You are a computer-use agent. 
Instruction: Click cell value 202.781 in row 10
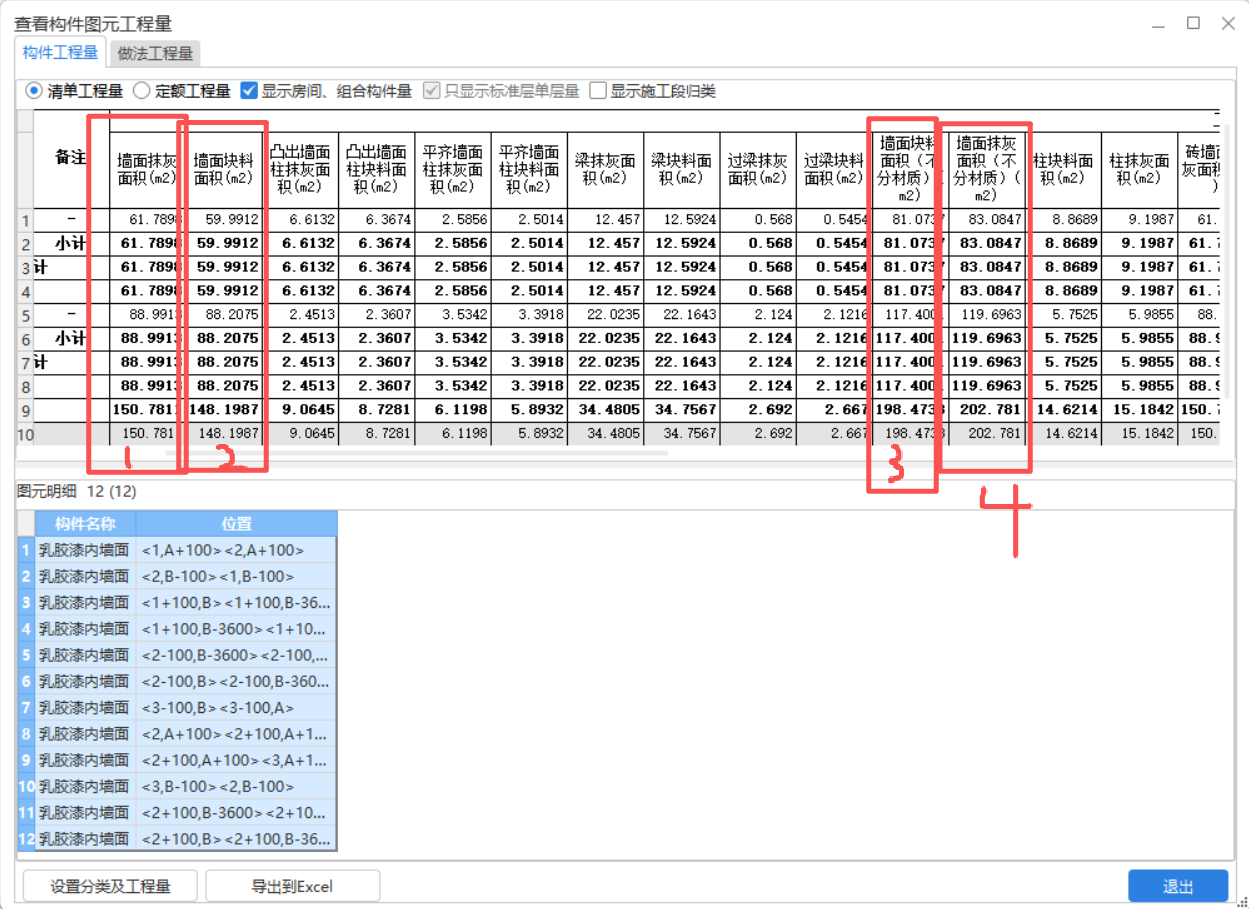point(989,434)
